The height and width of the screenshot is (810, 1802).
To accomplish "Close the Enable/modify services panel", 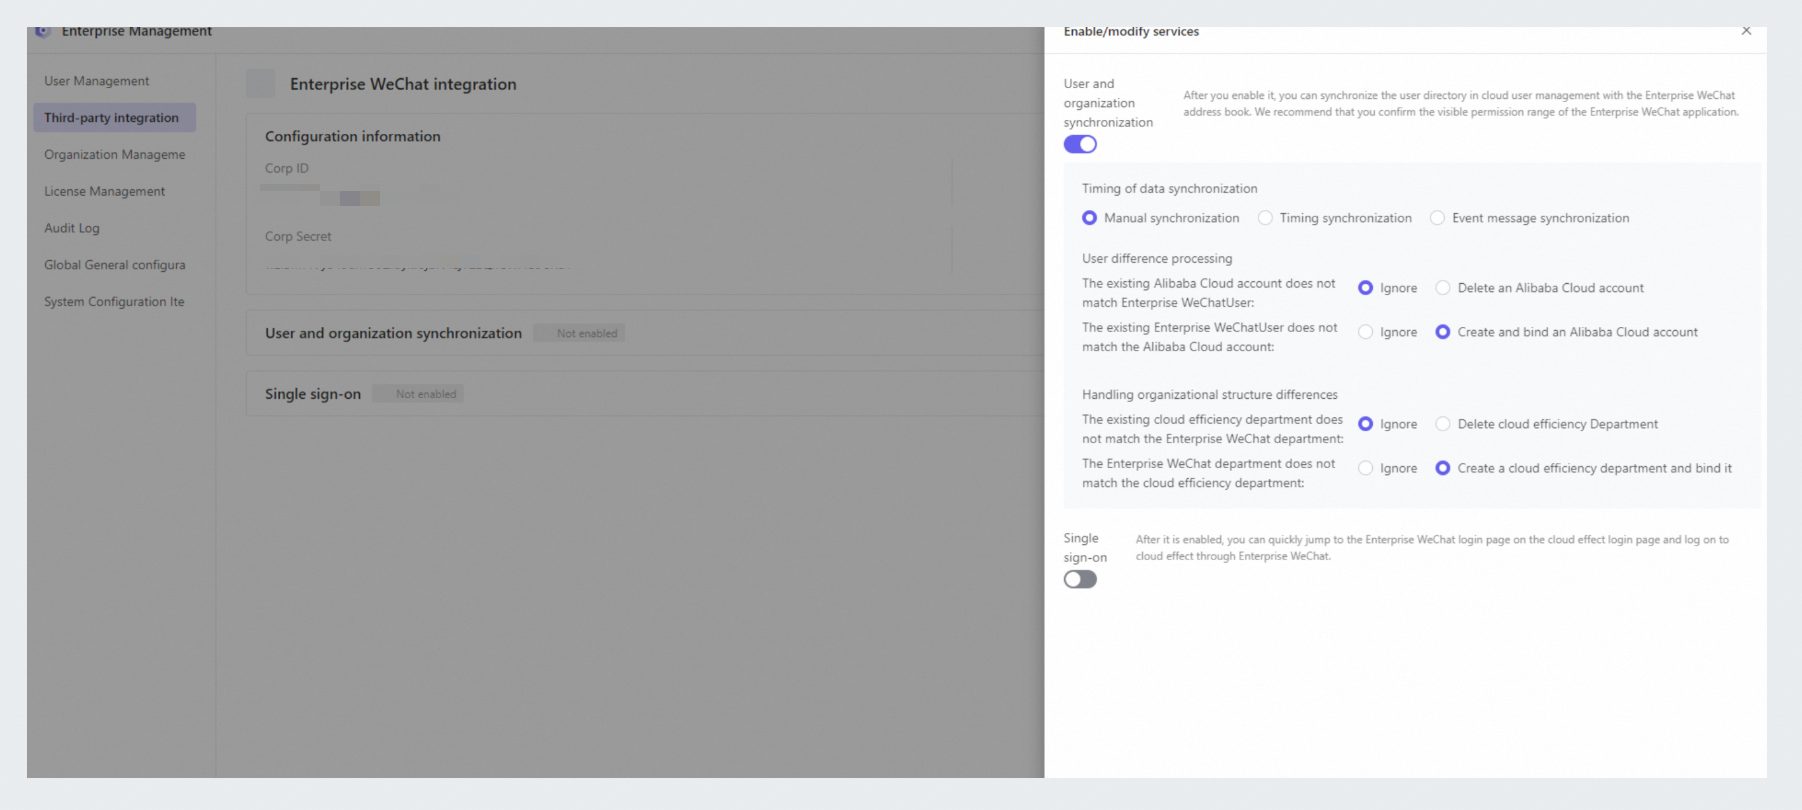I will pyautogui.click(x=1746, y=31).
